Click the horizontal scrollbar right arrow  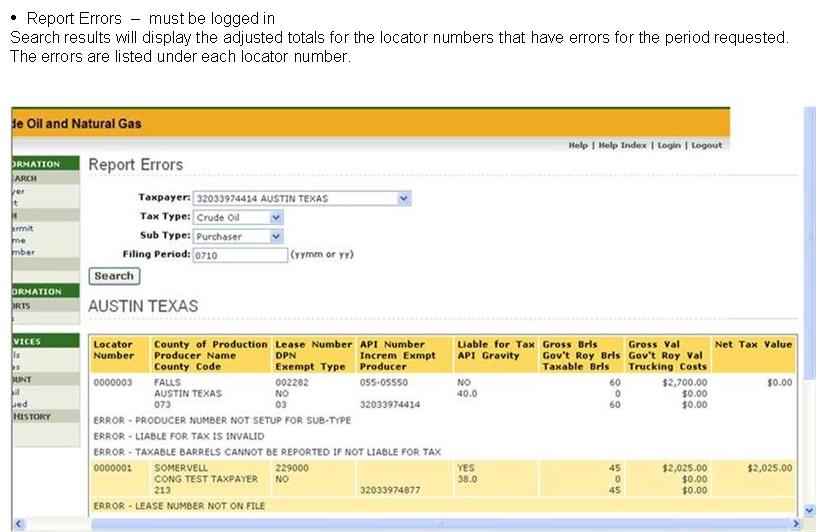tap(796, 524)
